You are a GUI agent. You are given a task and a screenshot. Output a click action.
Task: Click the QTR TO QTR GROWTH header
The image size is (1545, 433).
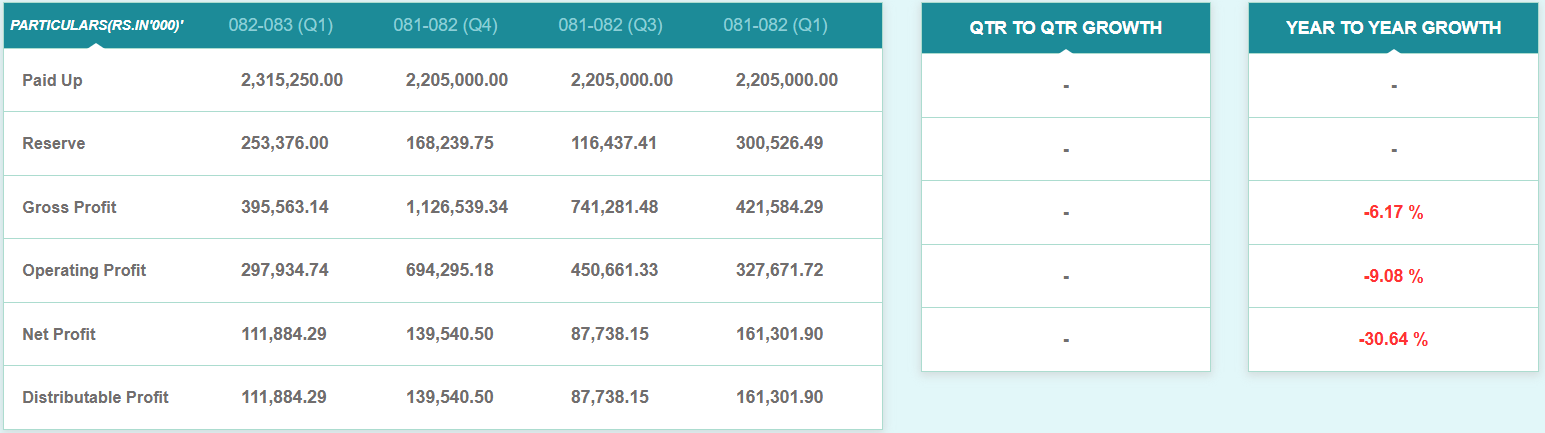[x=1065, y=28]
